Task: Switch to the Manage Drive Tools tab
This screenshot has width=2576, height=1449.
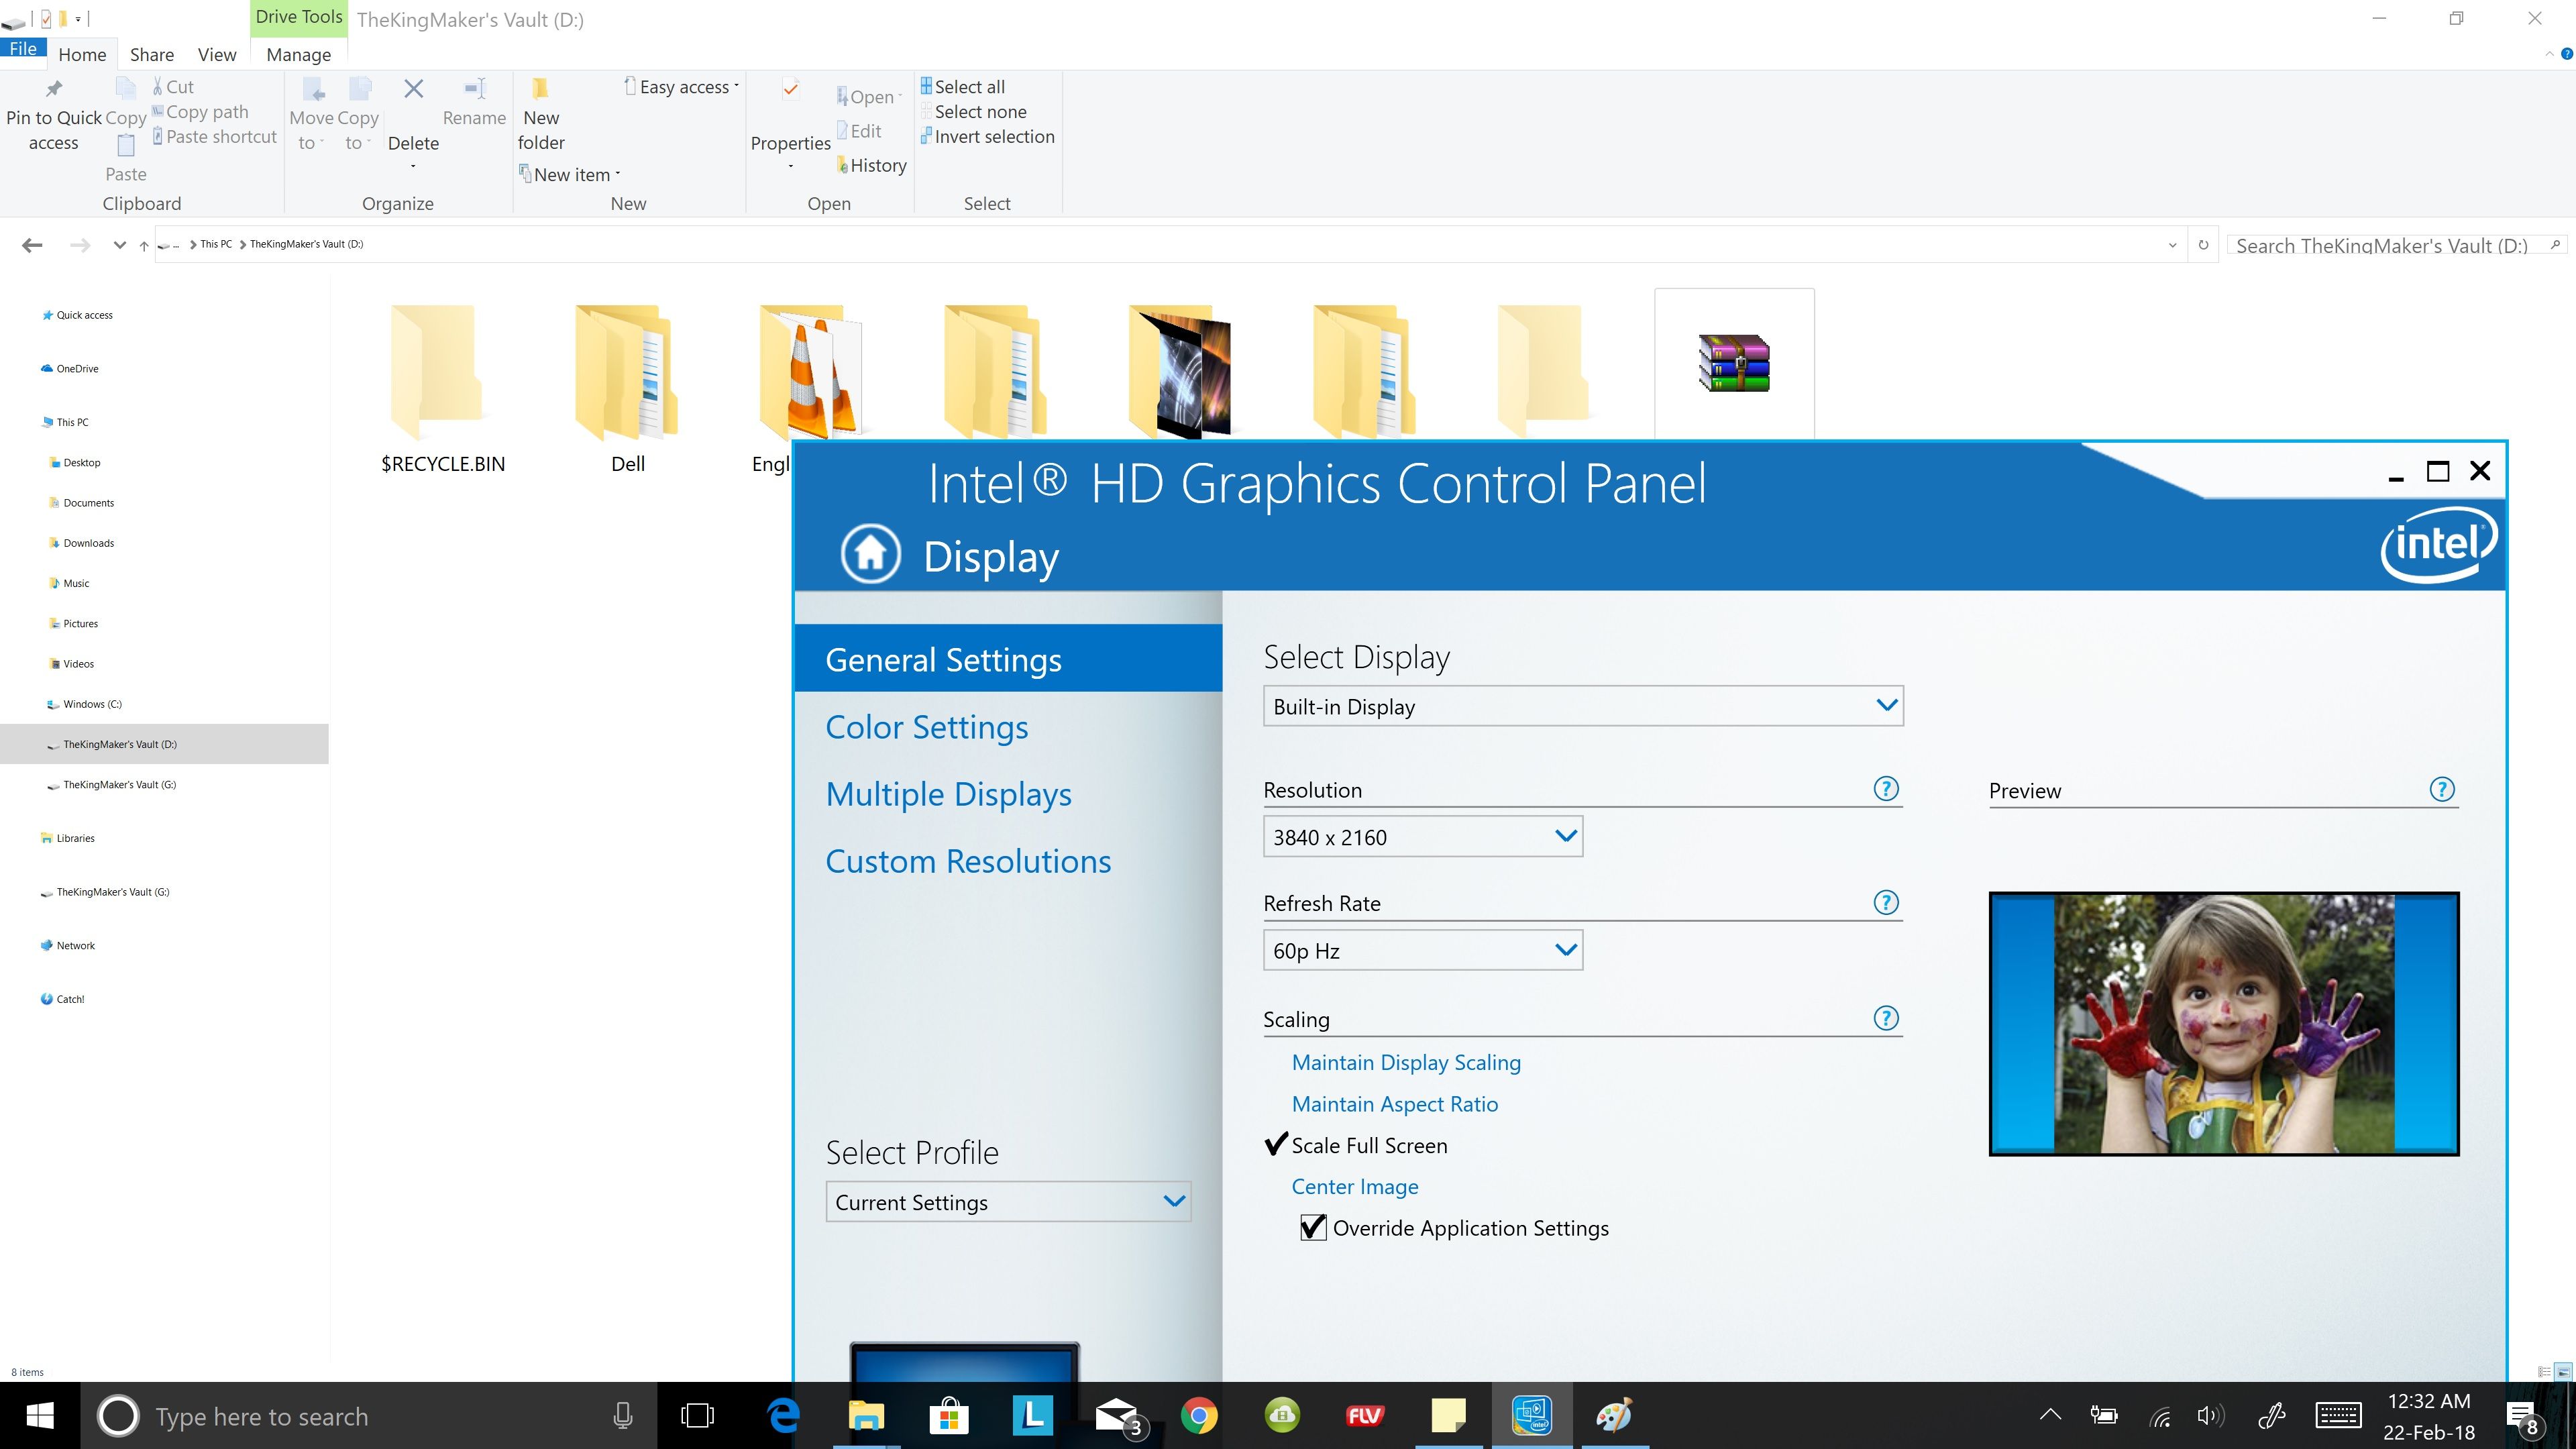Action: point(298,55)
